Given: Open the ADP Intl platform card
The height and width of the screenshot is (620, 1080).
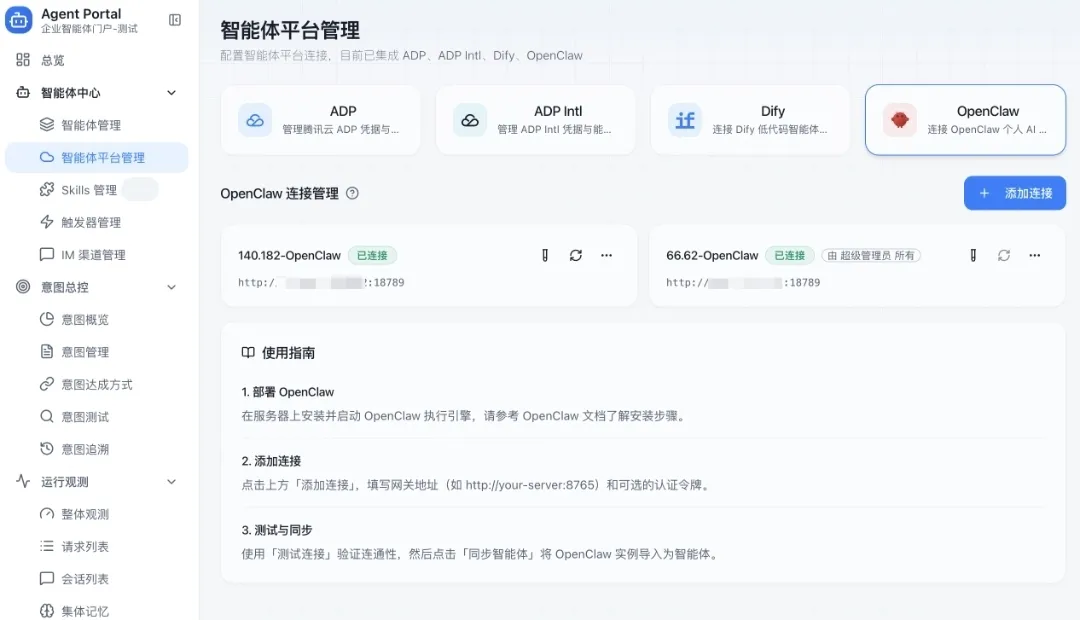Looking at the screenshot, I should pyautogui.click(x=536, y=120).
